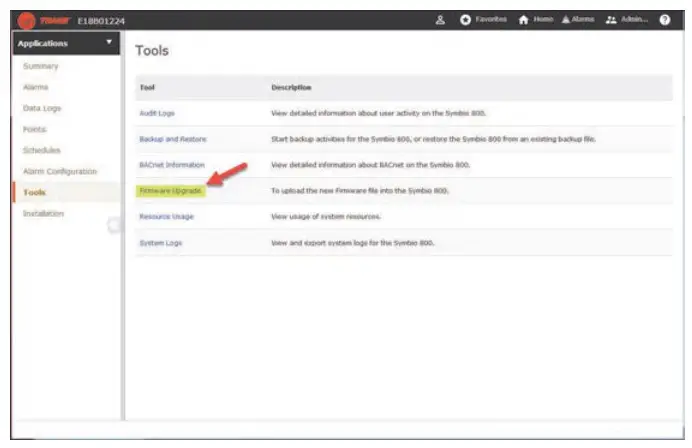Open the Backup and Restore link
The height and width of the screenshot is (448, 692).
pyautogui.click(x=173, y=139)
